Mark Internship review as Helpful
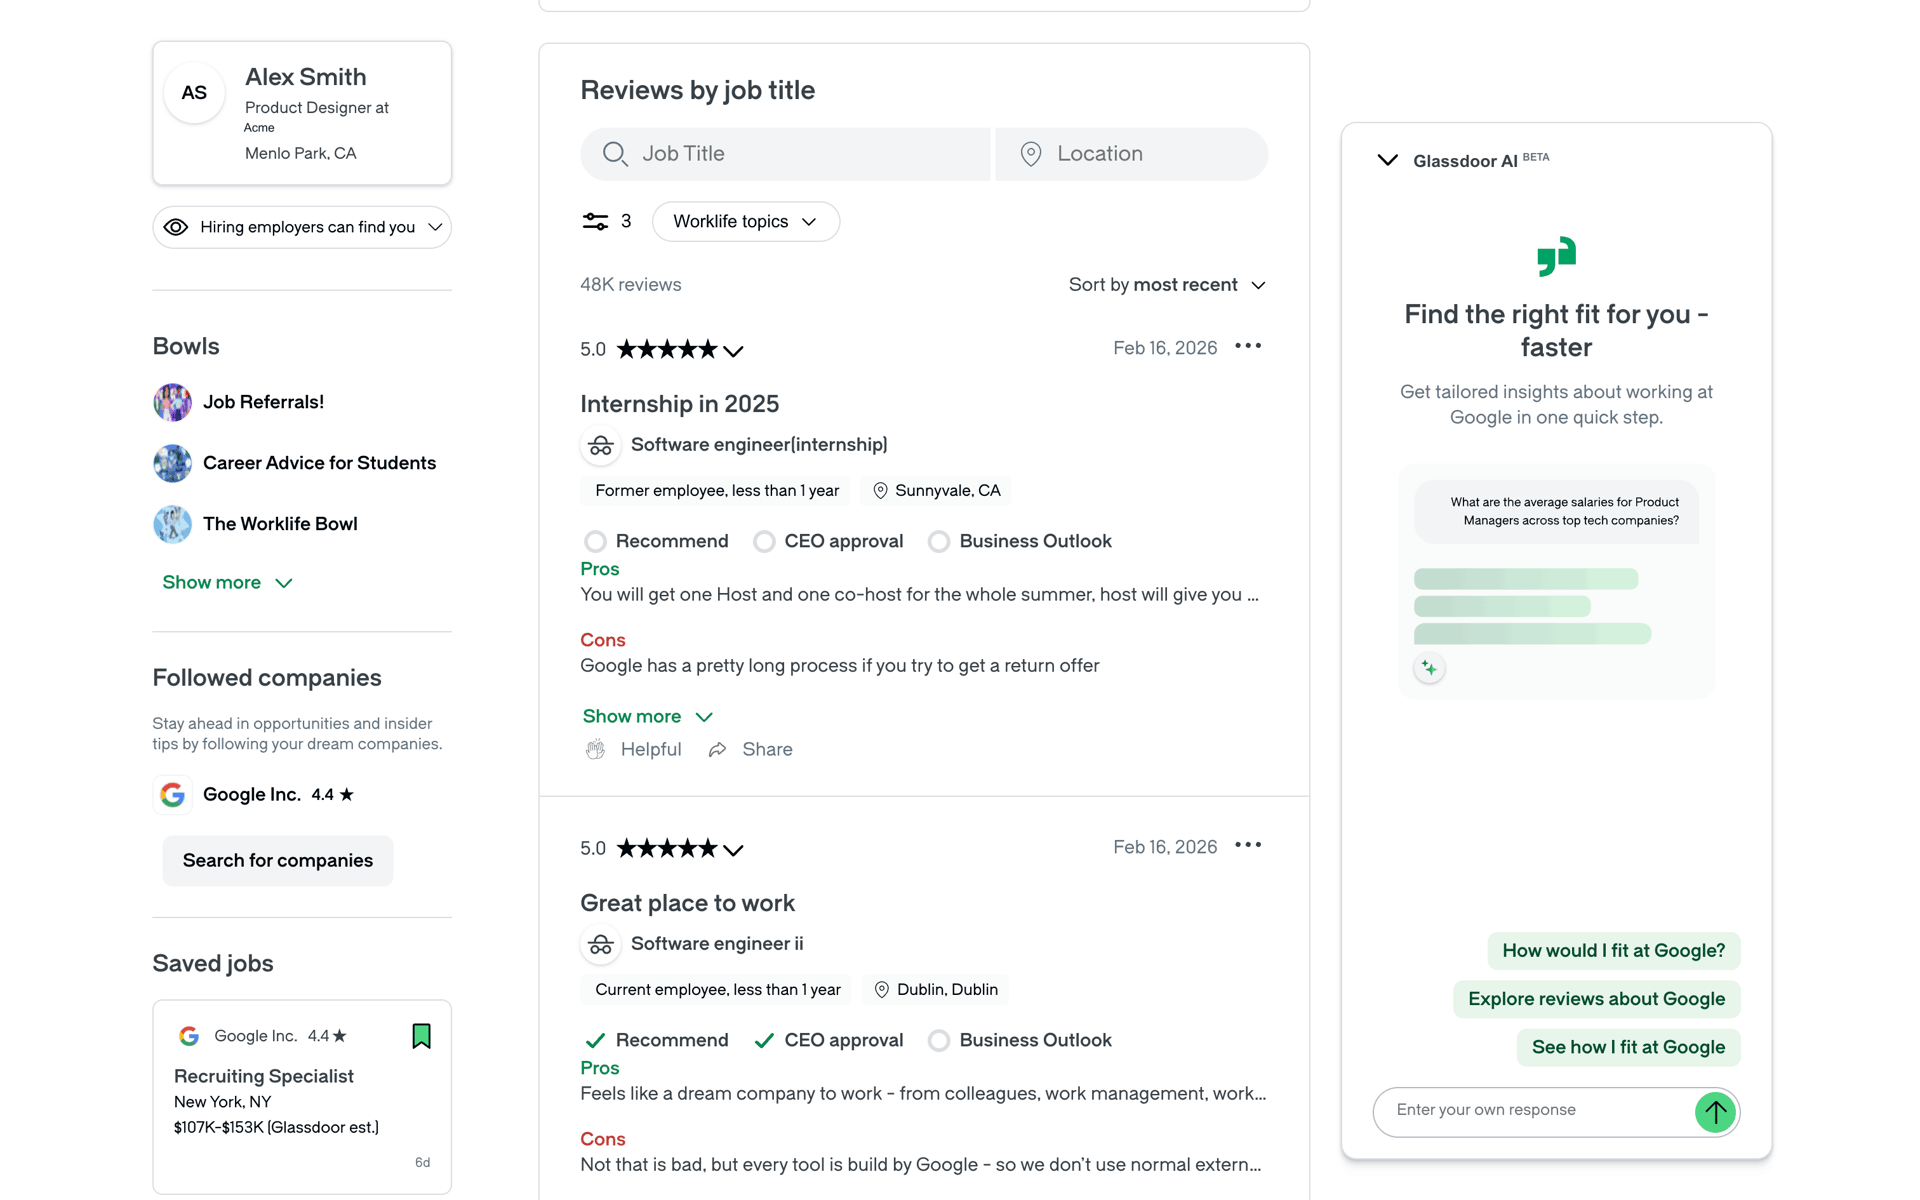The image size is (1920, 1200). coord(633,750)
